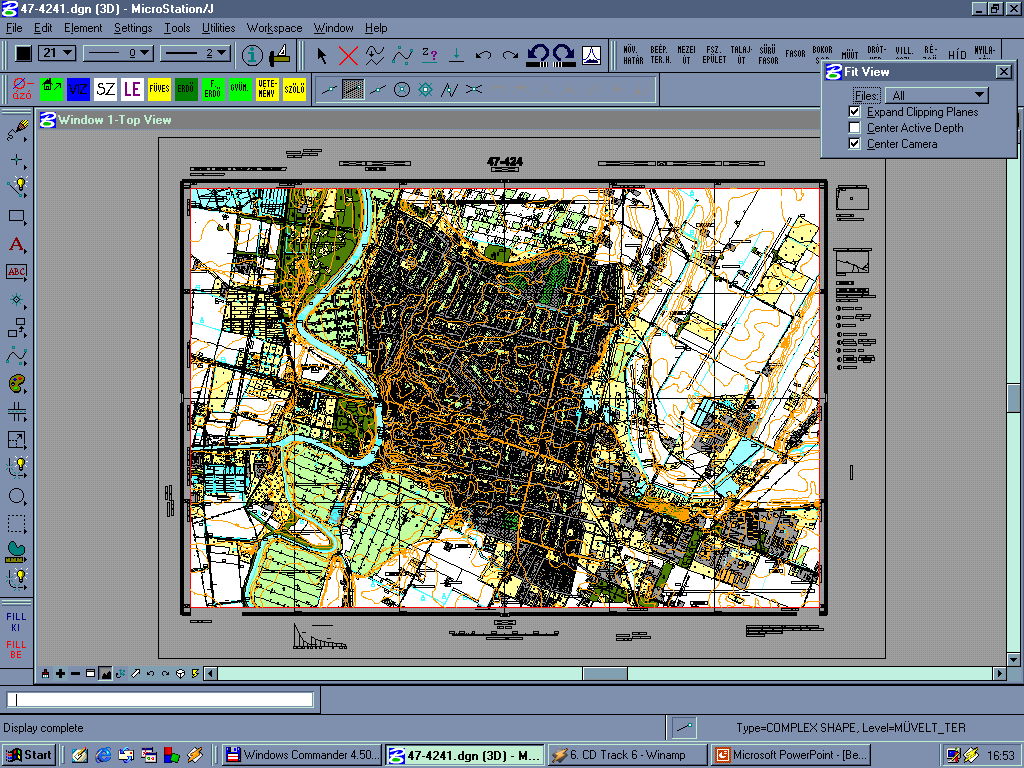Open the Utilities menu

[218, 28]
